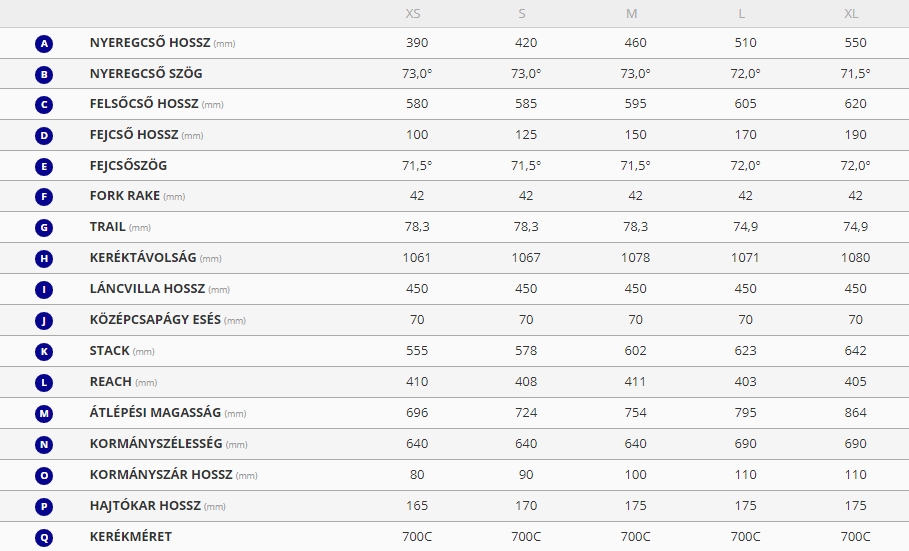Click the 864 standover value for XL
This screenshot has height=551, width=909.
(x=854, y=412)
